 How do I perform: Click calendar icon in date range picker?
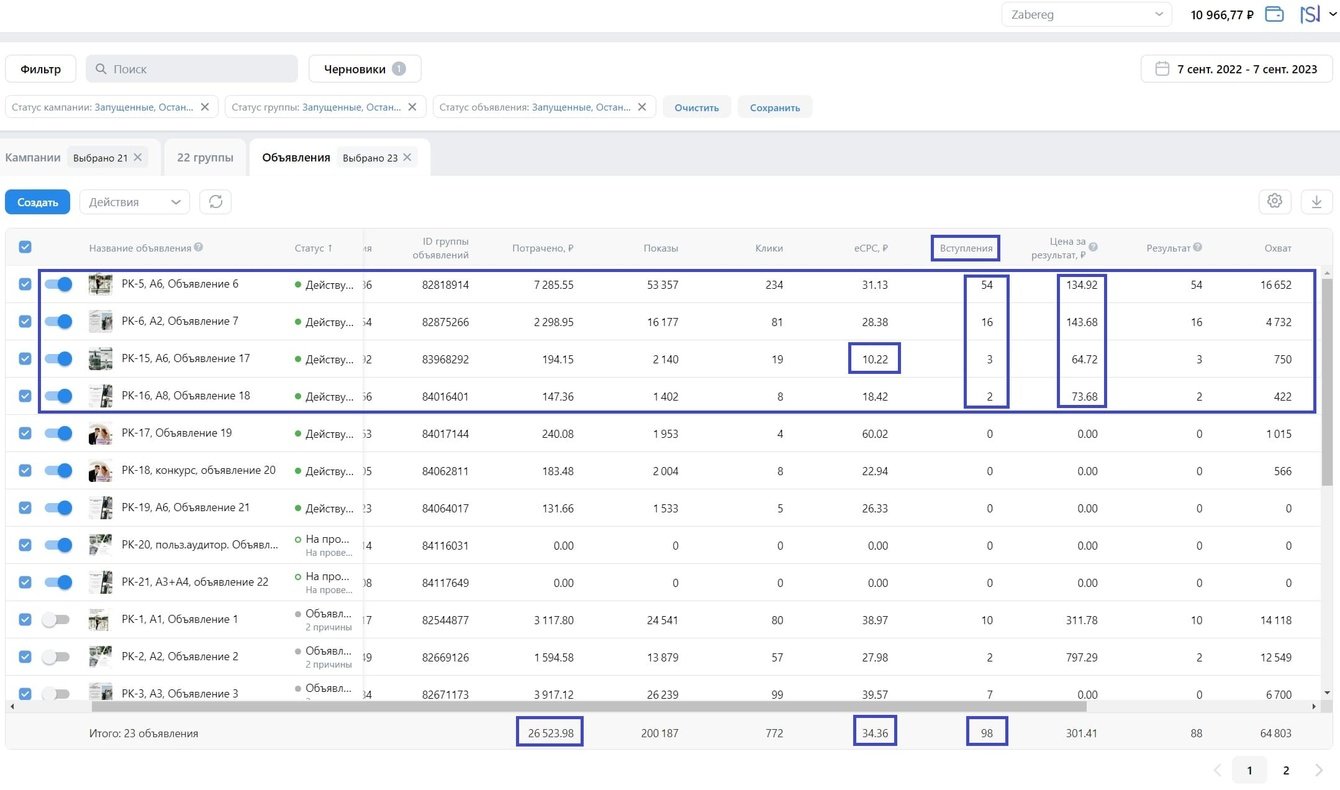pos(1162,69)
